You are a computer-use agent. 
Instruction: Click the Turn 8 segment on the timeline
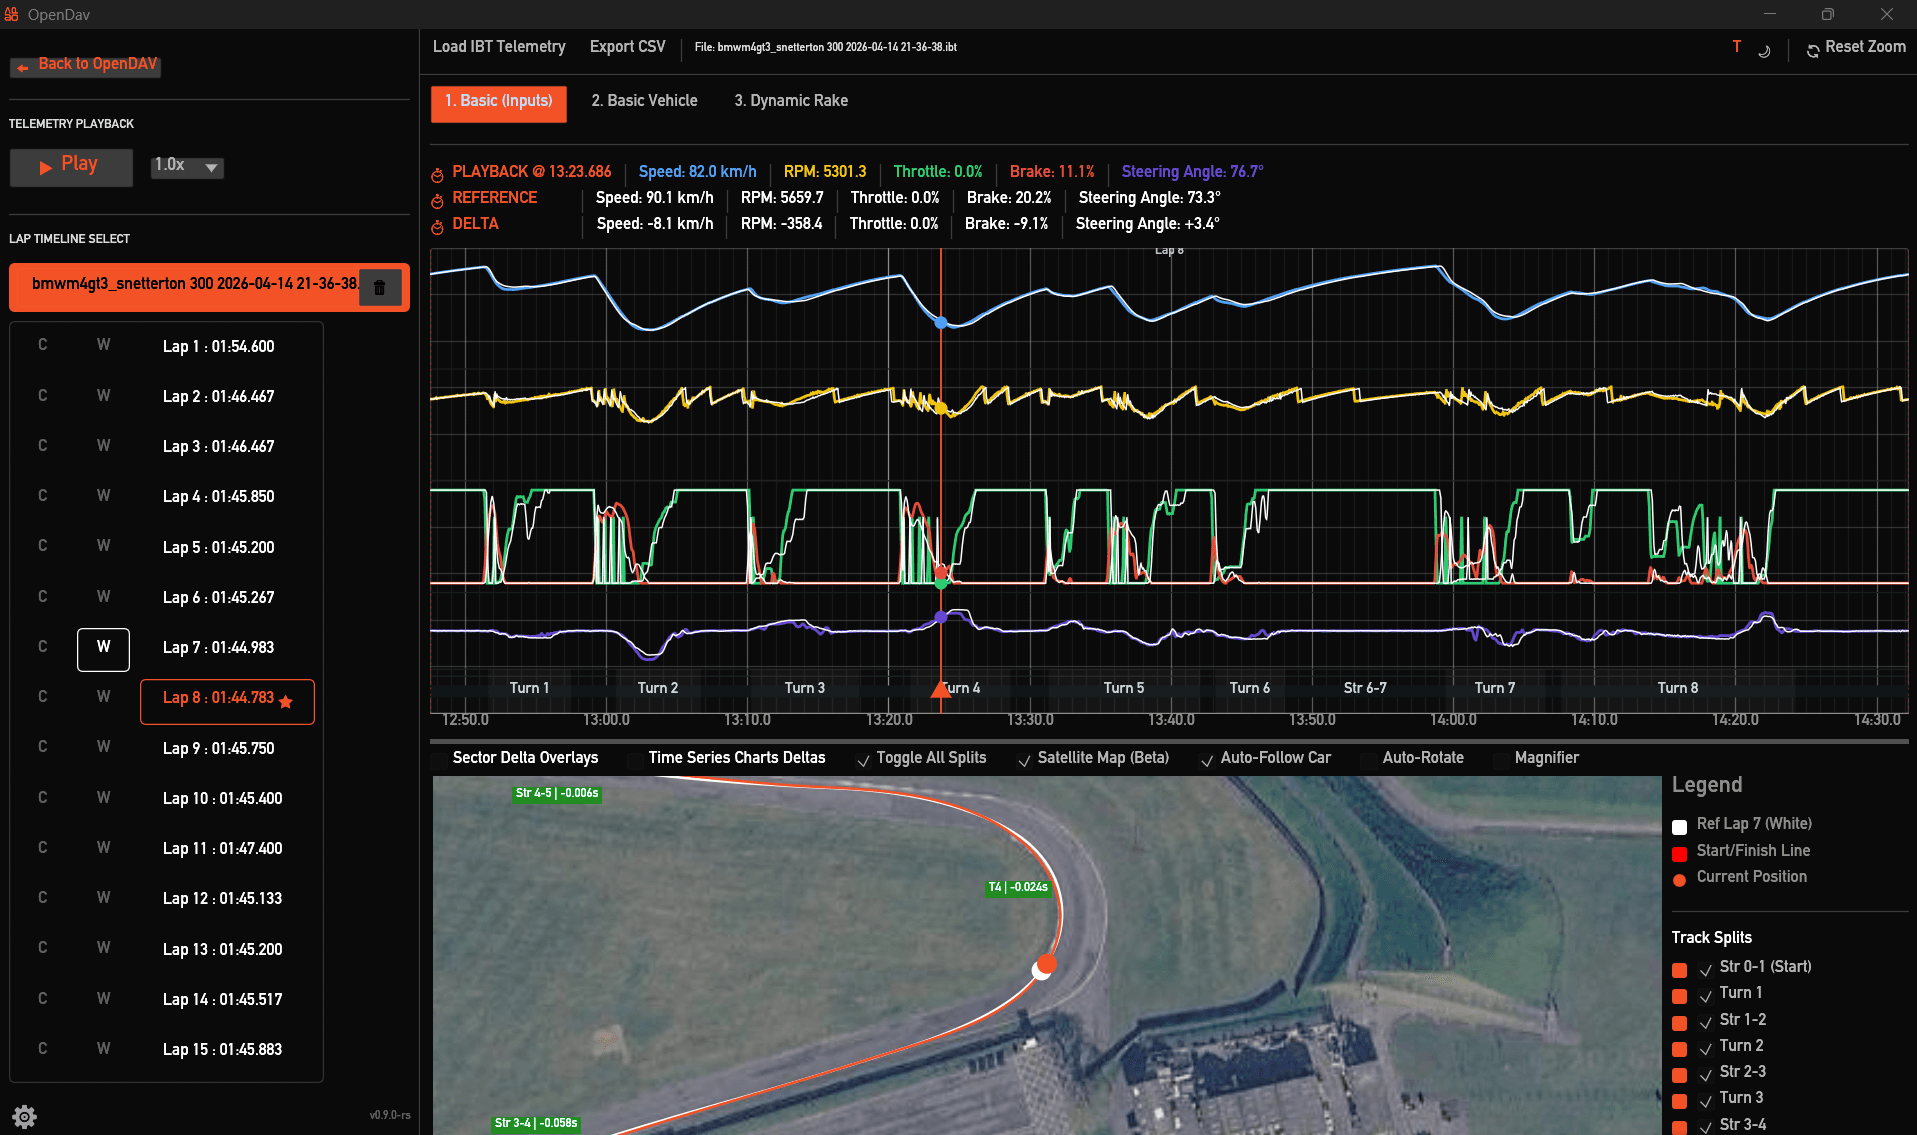coord(1678,688)
